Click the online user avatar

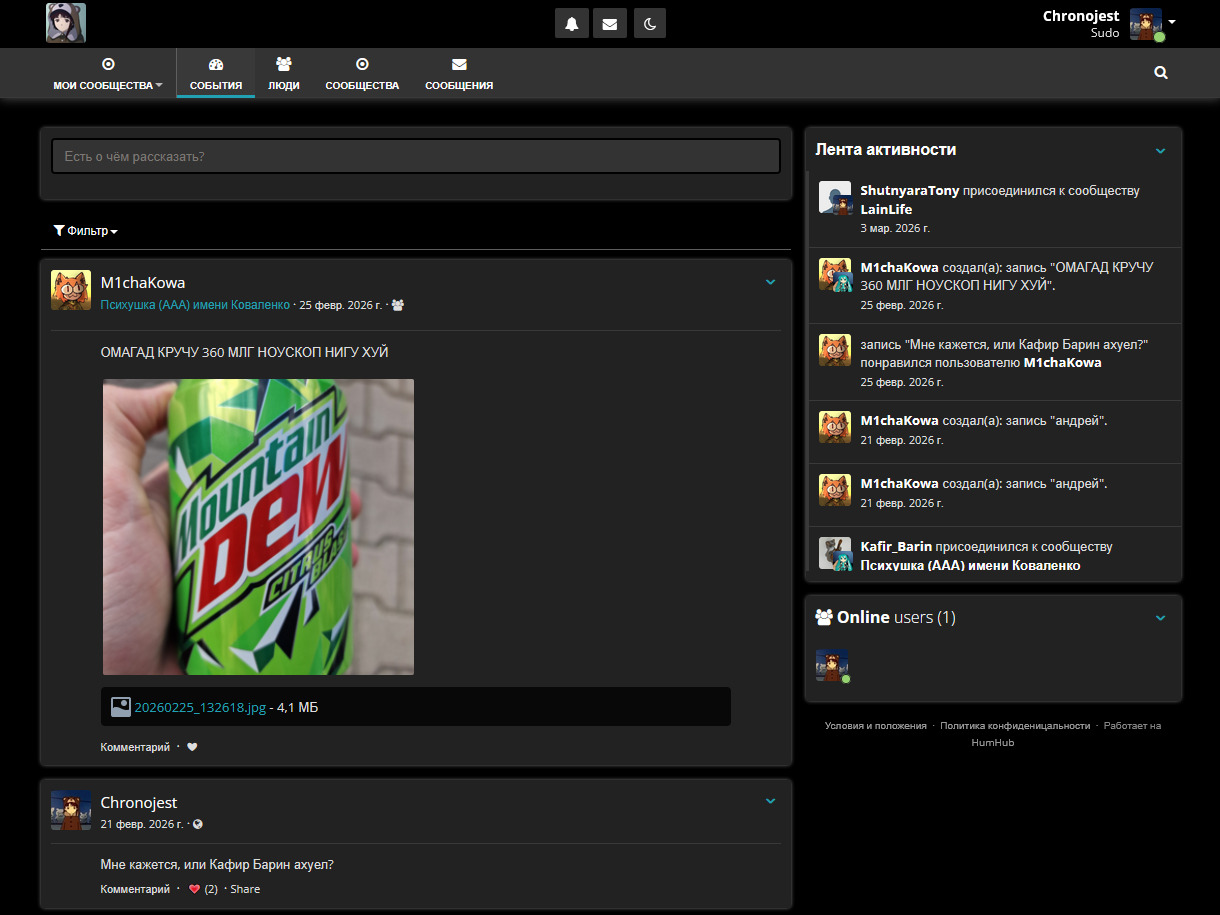pyautogui.click(x=832, y=666)
